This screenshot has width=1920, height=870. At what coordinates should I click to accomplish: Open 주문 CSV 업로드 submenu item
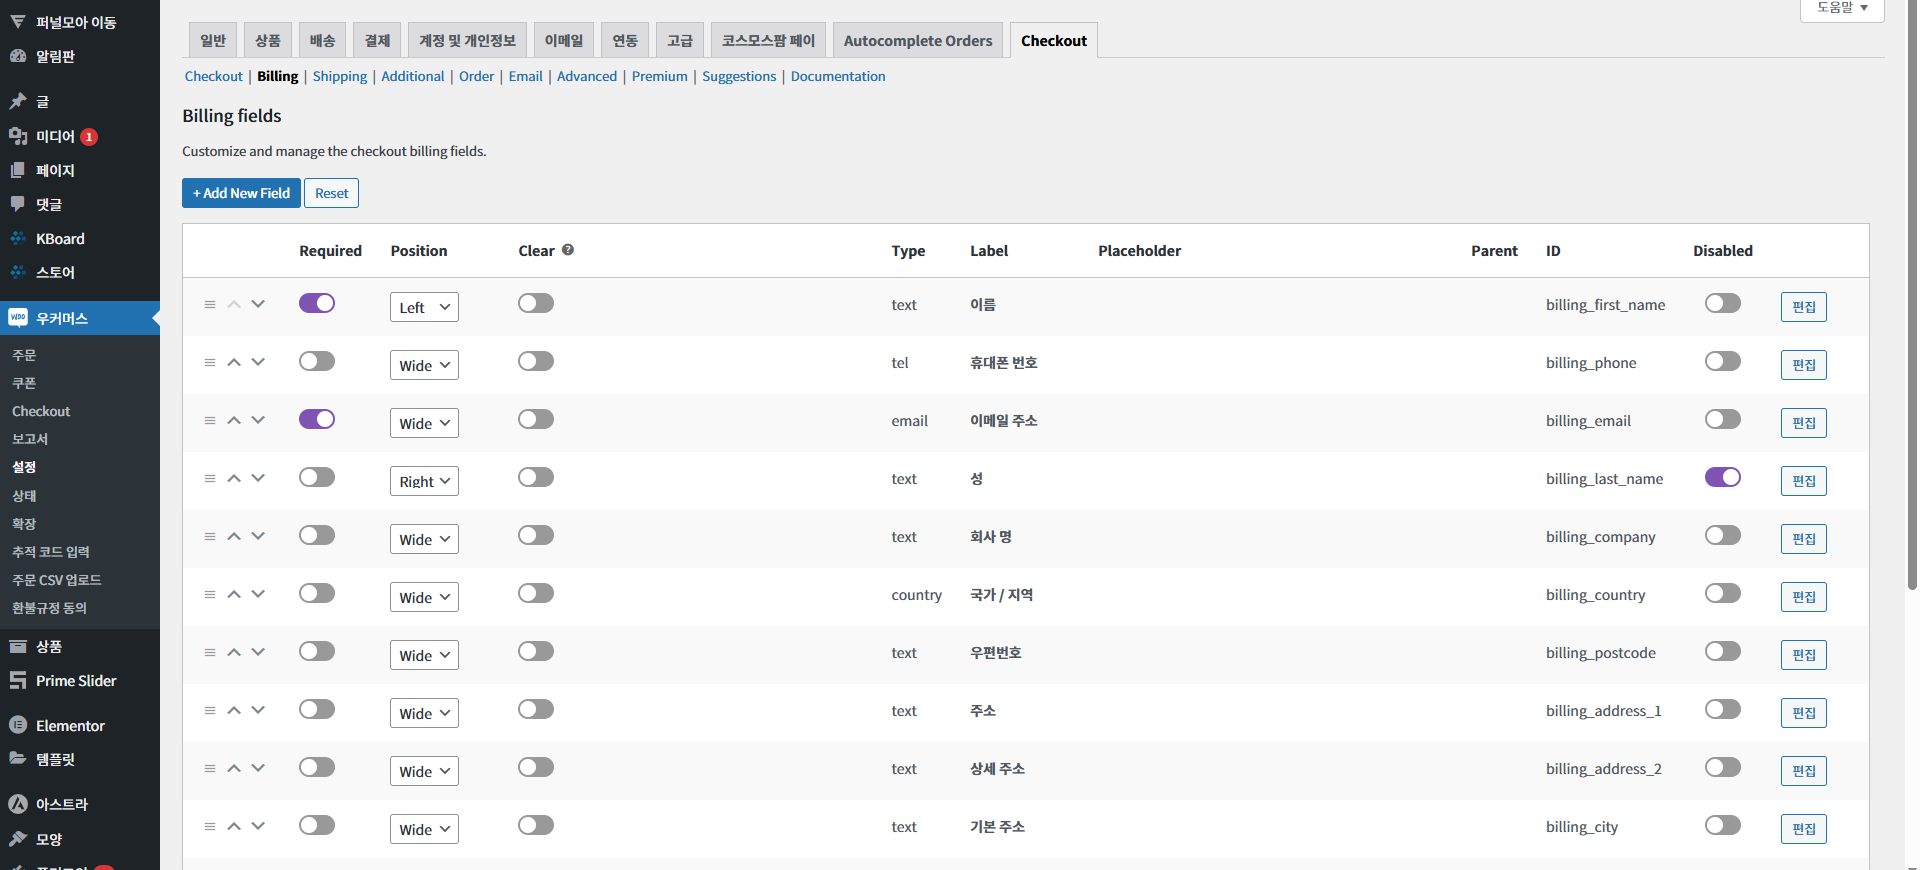(57, 580)
